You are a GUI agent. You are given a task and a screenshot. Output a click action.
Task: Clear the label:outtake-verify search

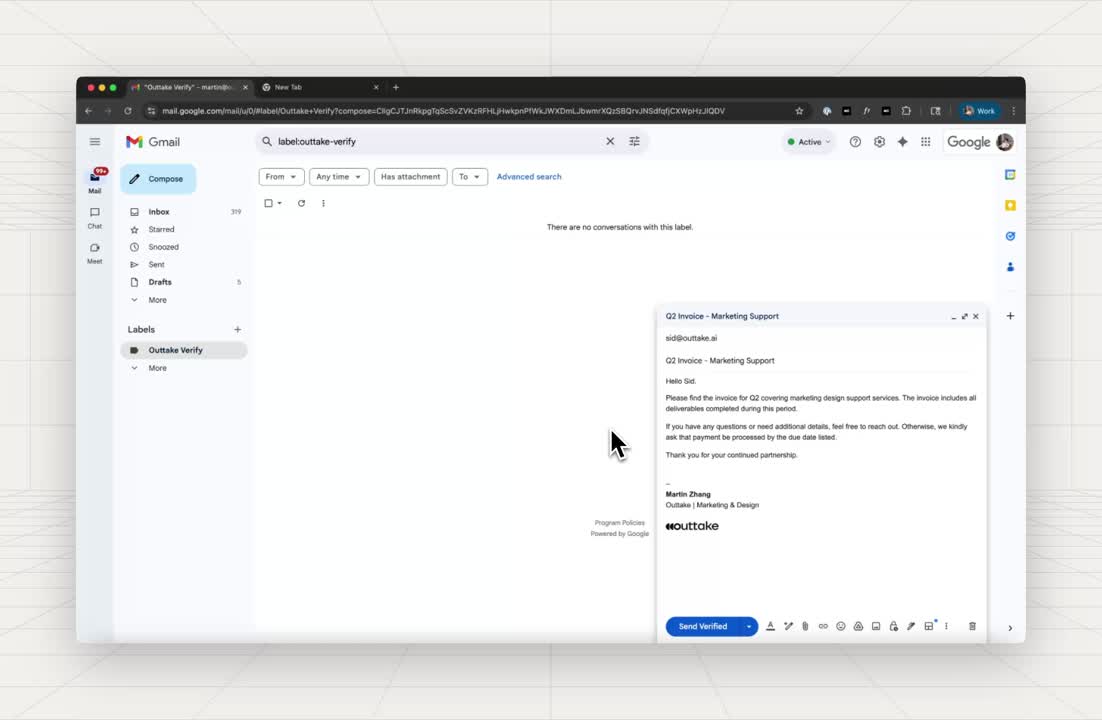(610, 141)
